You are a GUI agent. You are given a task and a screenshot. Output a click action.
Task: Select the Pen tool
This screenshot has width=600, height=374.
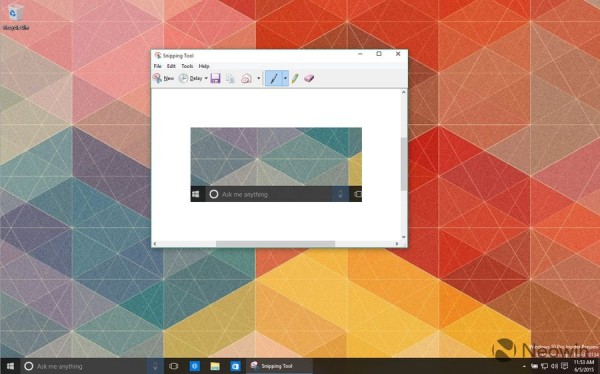tap(274, 78)
